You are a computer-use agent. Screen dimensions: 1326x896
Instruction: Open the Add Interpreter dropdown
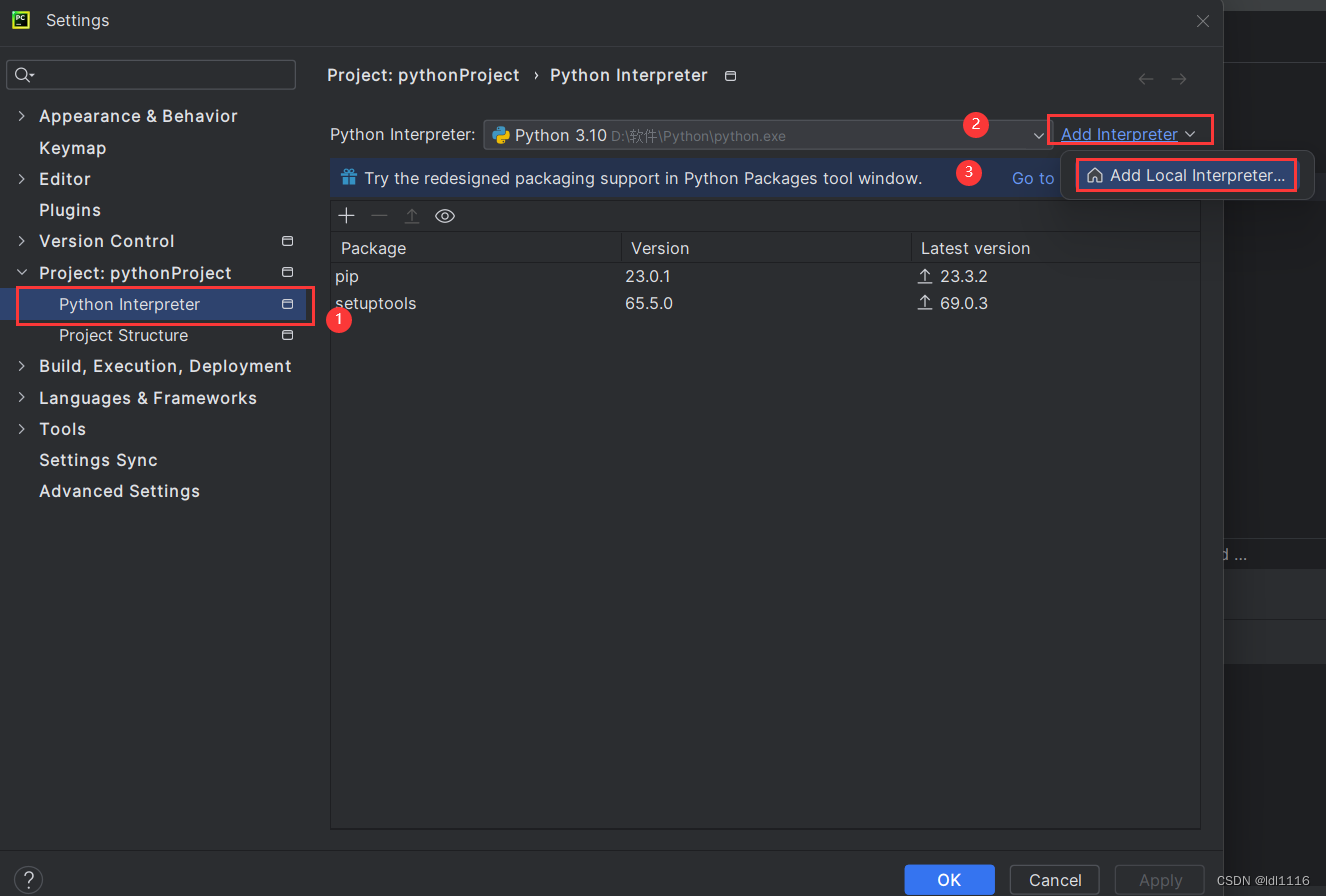[x=1128, y=134]
